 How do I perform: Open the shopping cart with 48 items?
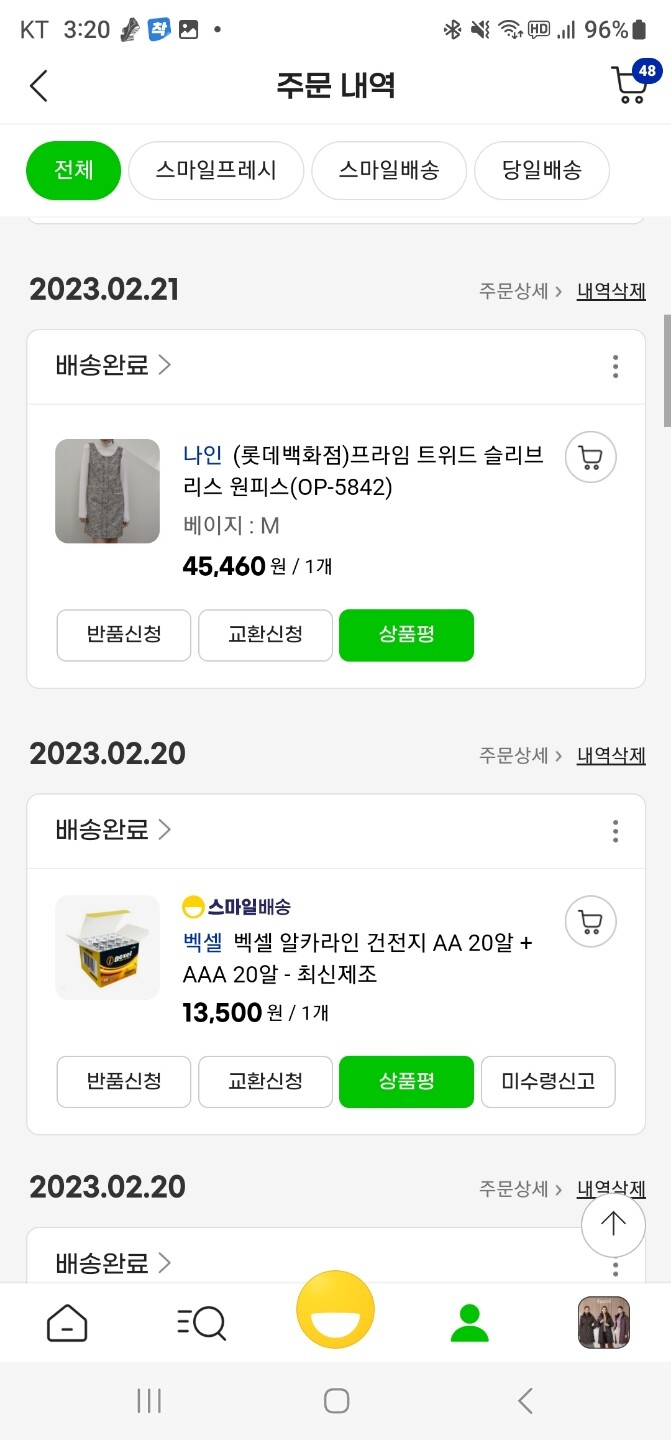coord(628,85)
